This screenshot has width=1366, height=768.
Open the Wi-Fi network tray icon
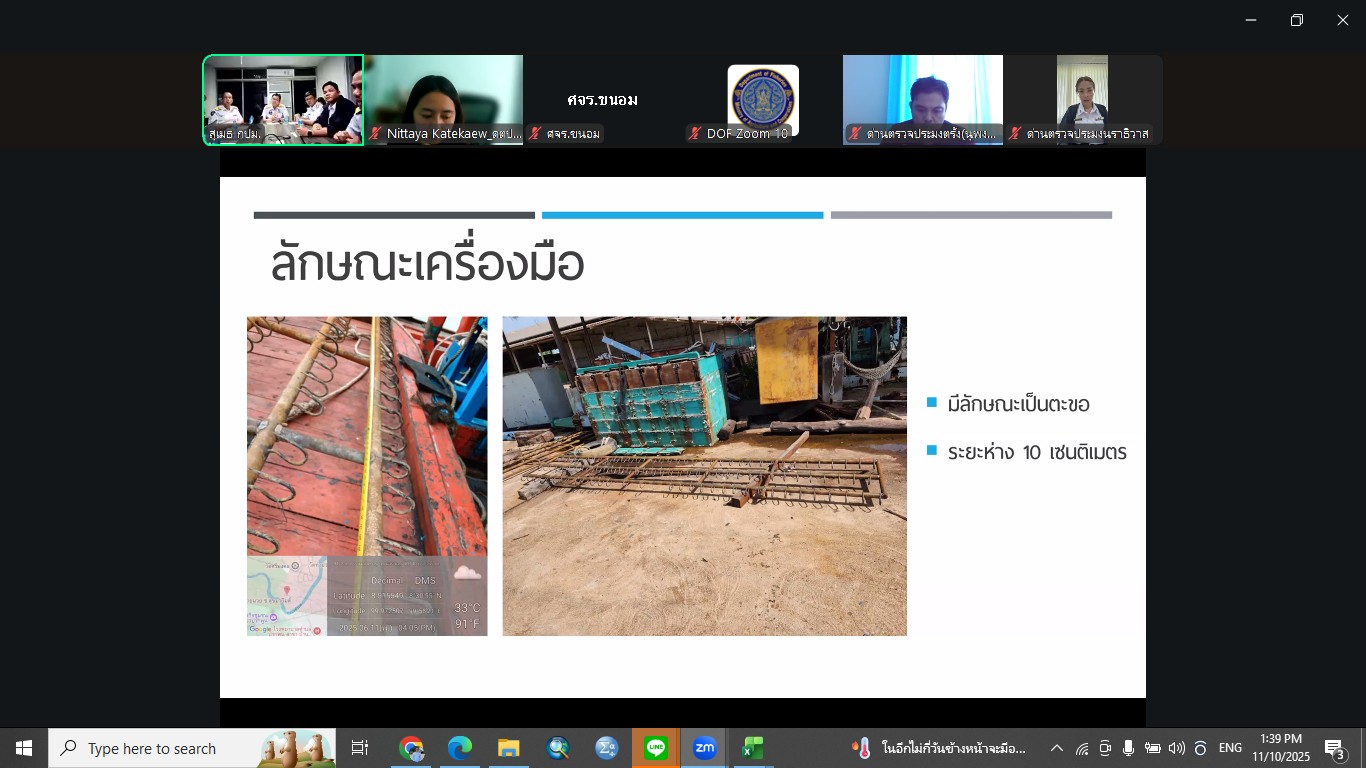pos(1082,748)
